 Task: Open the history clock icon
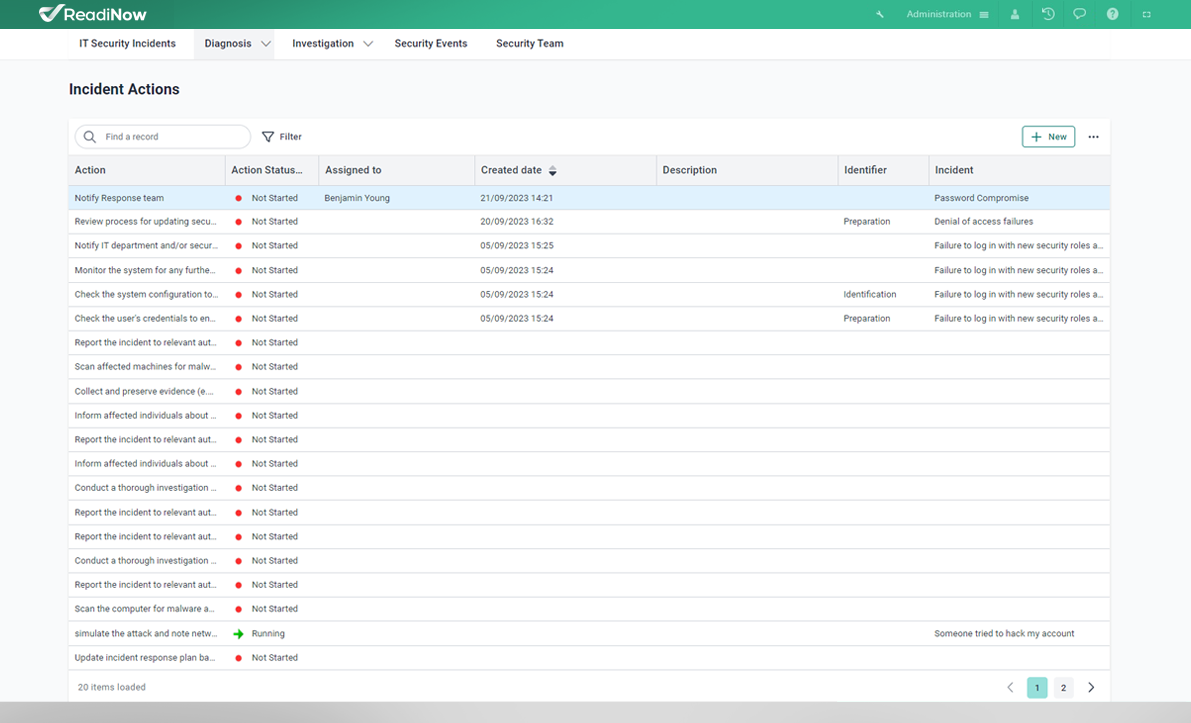pos(1048,14)
